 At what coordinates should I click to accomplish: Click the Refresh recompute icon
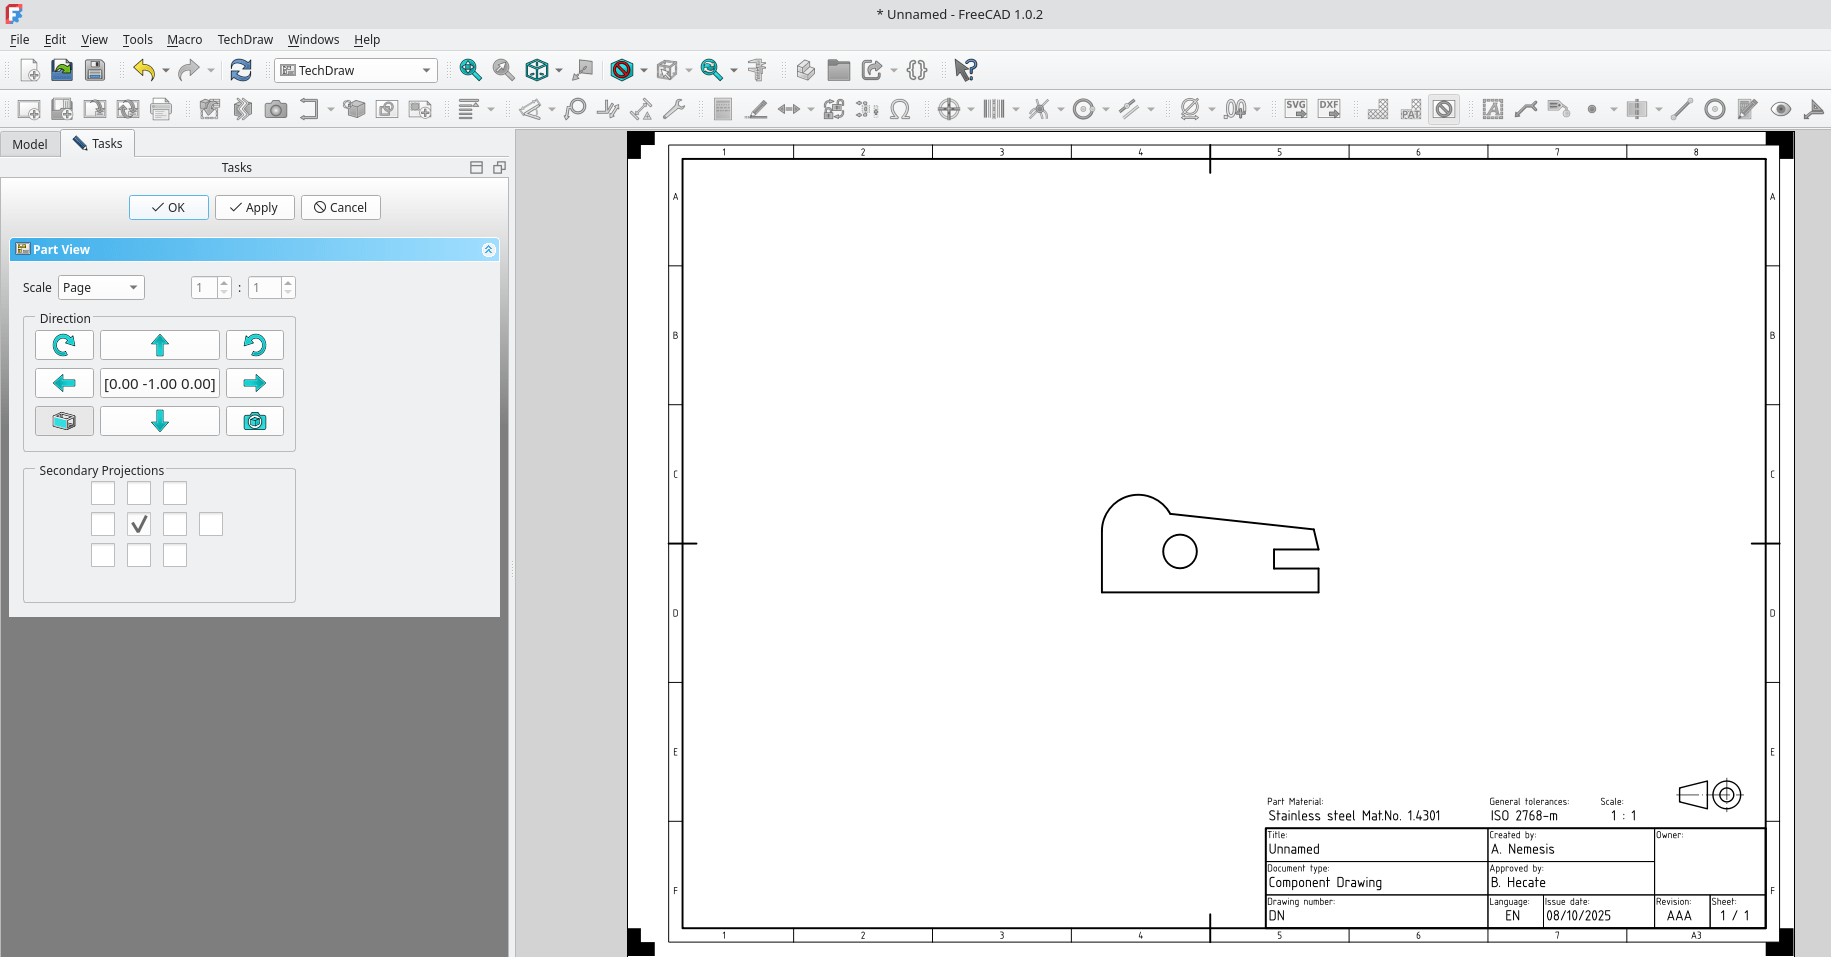(x=241, y=70)
